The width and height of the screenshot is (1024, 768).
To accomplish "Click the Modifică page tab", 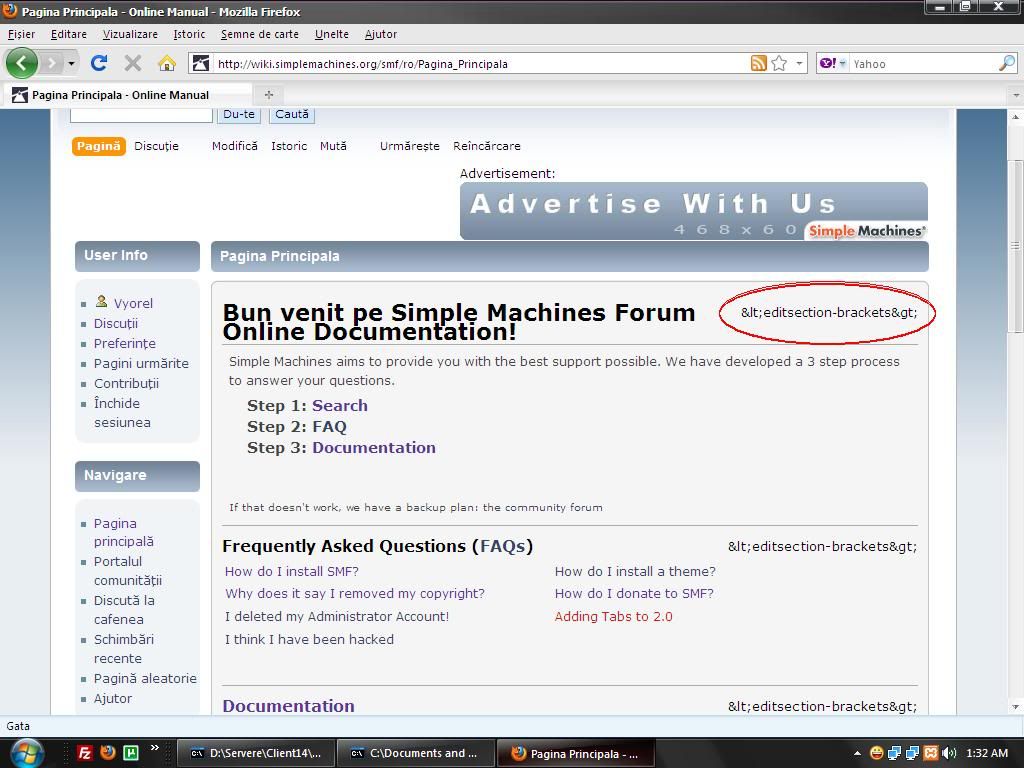I will point(234,146).
